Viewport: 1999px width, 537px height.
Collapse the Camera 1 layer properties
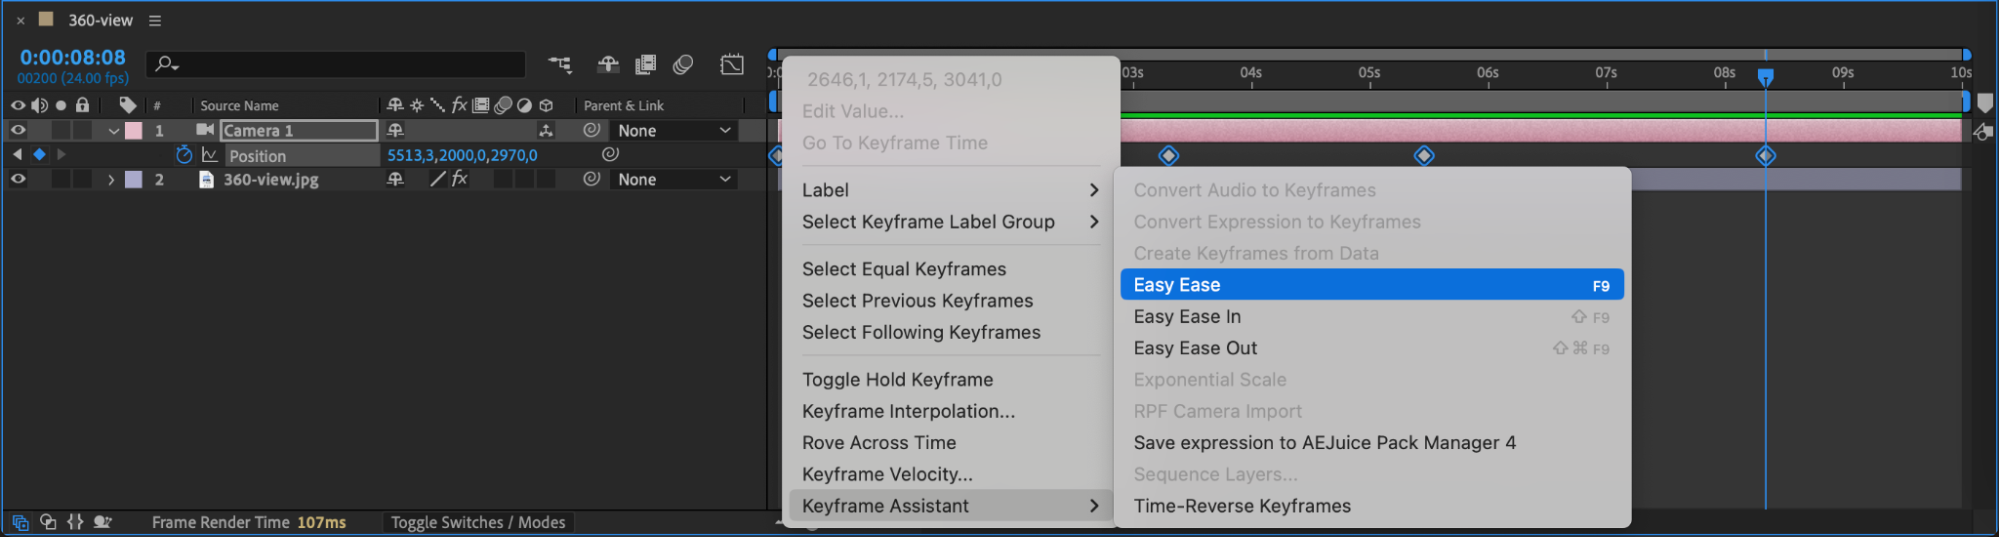113,131
